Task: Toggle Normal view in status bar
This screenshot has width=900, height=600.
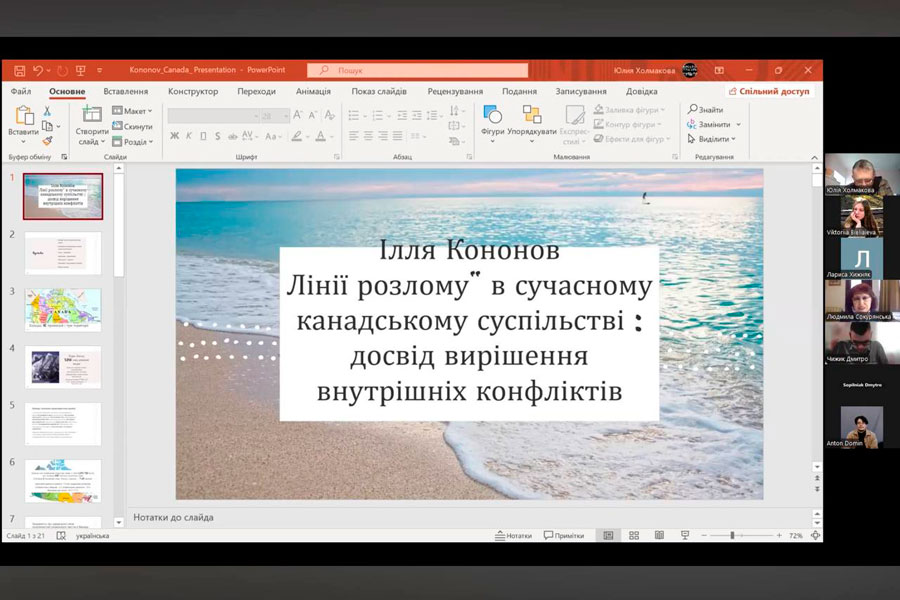Action: [608, 536]
